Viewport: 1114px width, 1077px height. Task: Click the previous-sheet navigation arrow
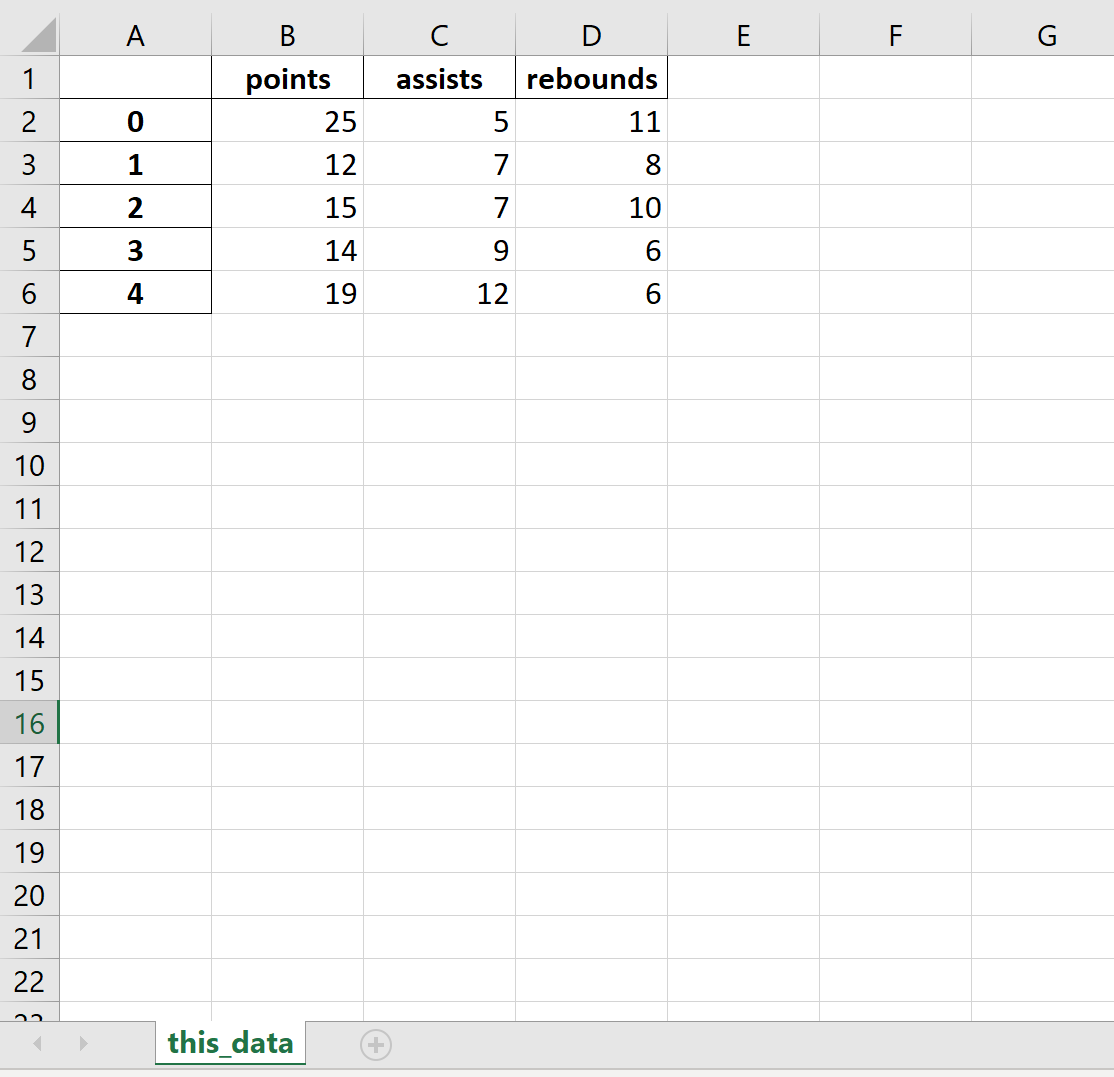tap(36, 1043)
